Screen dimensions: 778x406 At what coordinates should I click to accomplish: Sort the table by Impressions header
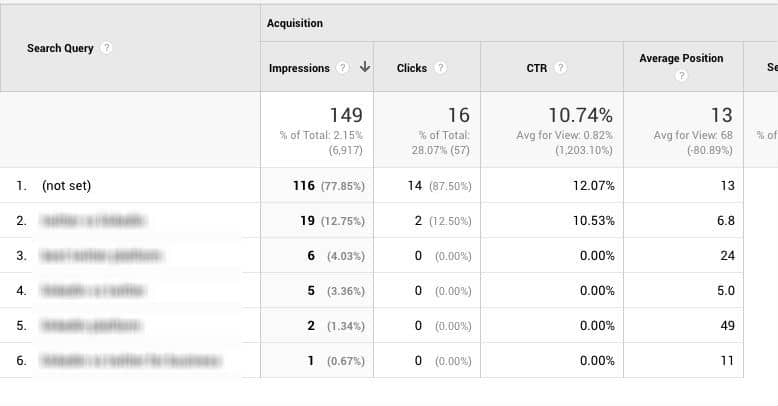[299, 68]
